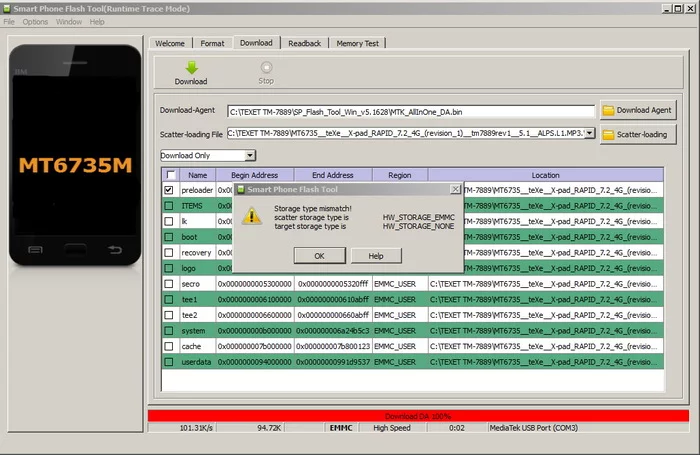Screen dimensions: 700x455
Task: Switch to the Welcome tab
Action: click(x=170, y=43)
